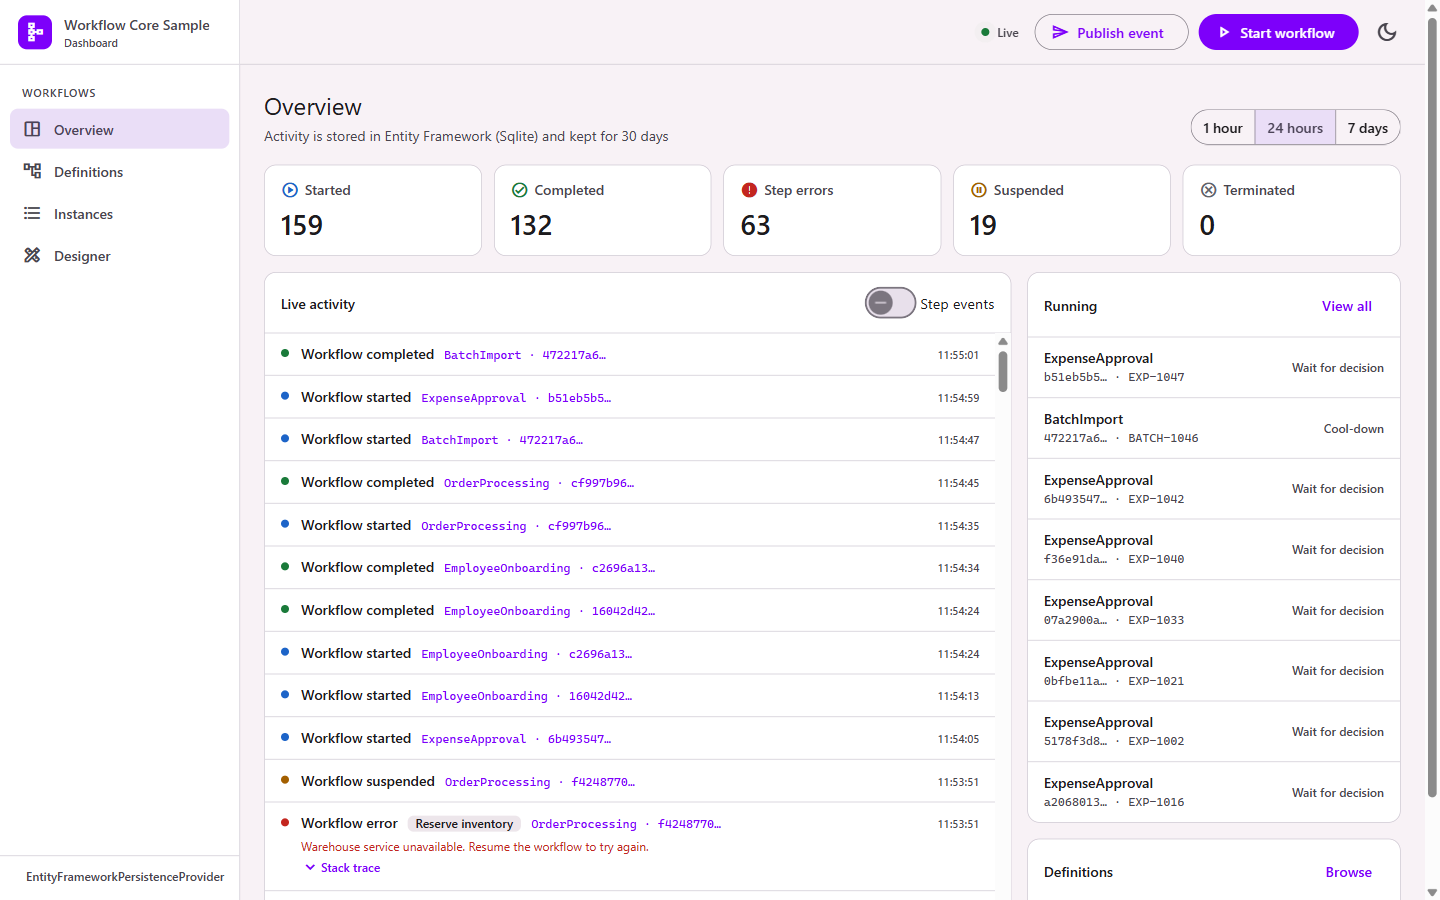Click the Publish event button

tap(1111, 32)
